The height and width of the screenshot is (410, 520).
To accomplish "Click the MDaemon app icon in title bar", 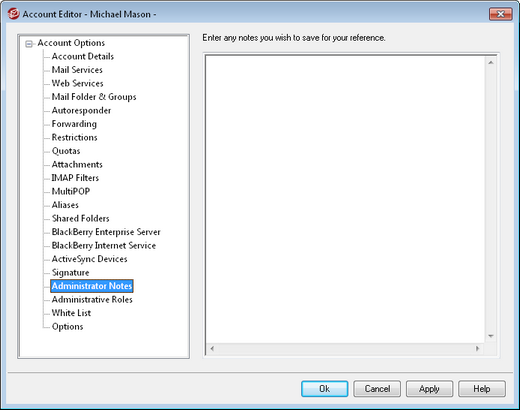I will 13,14.
